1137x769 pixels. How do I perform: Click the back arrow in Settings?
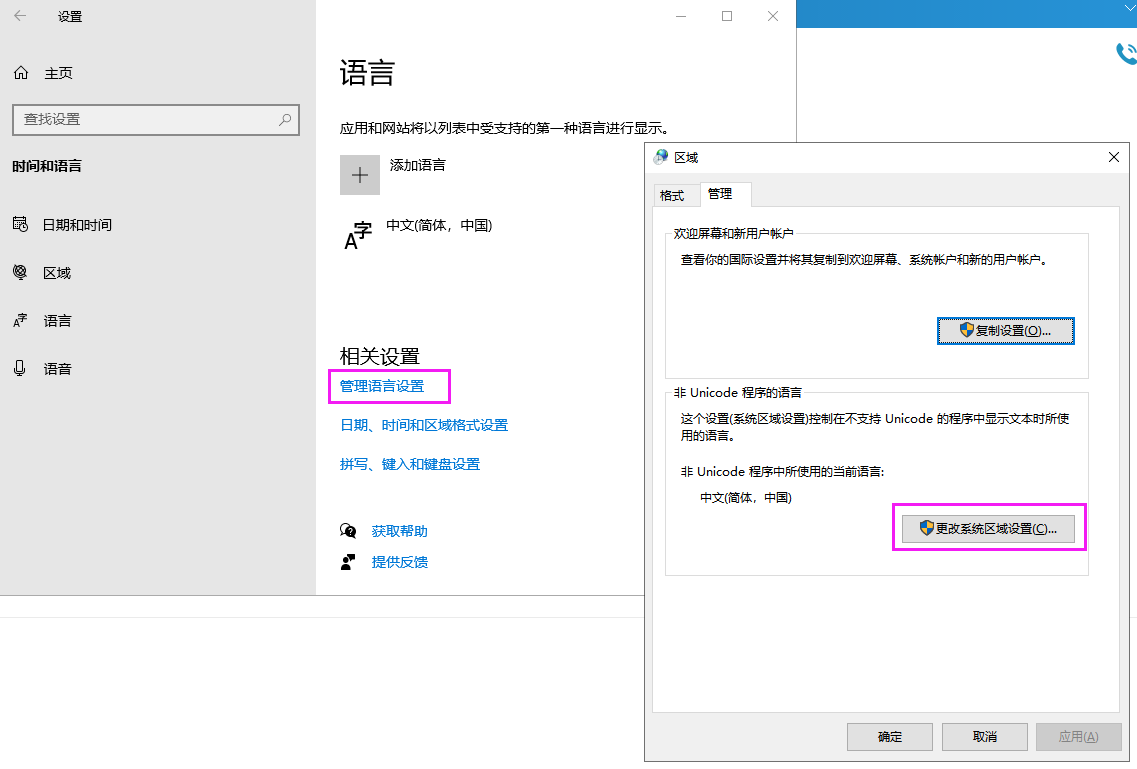20,16
